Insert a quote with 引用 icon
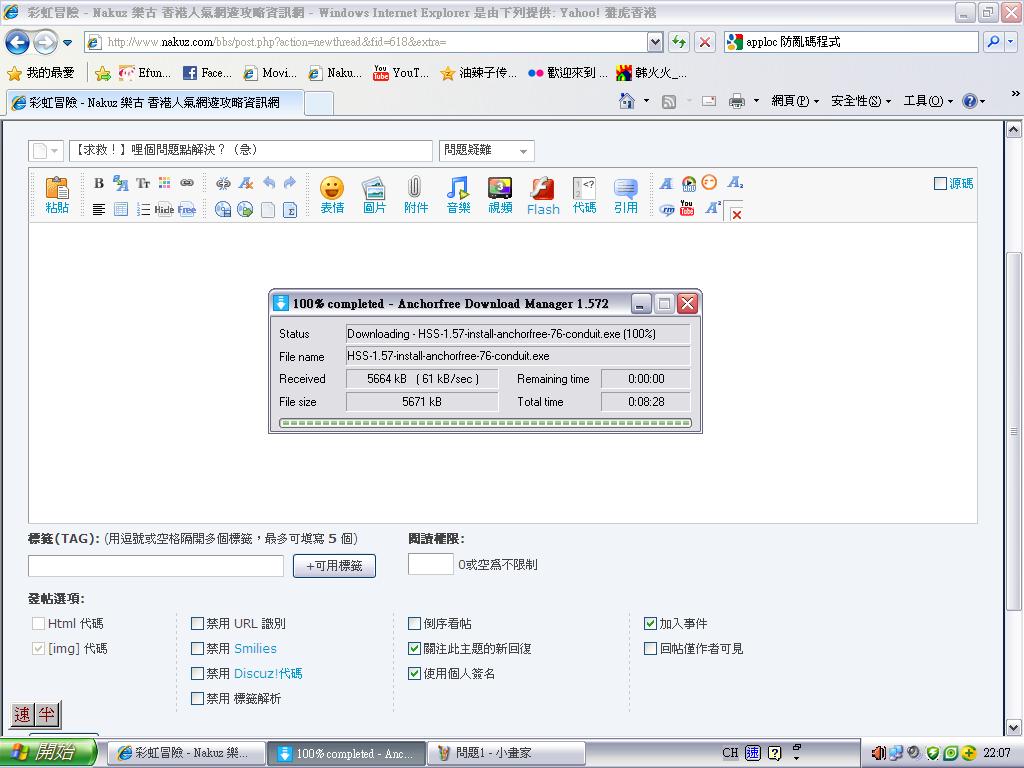Screen dimensions: 1024x768 (626, 194)
